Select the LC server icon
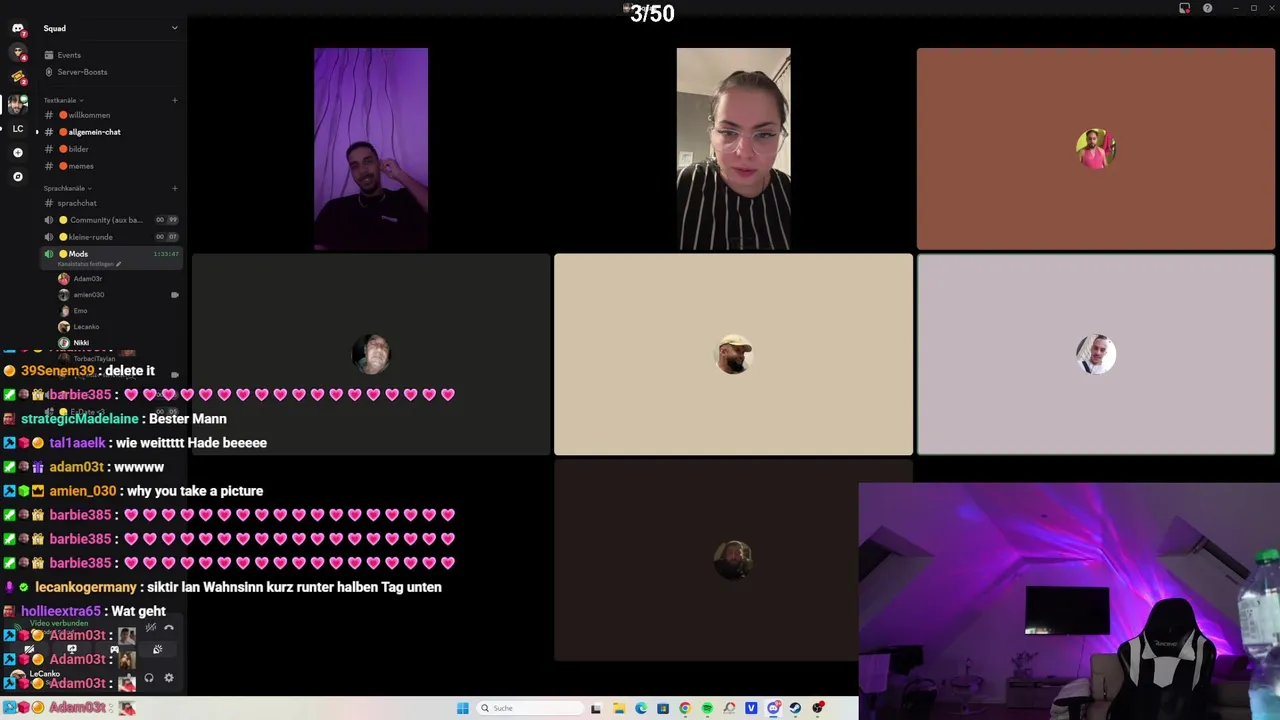 coord(17,129)
